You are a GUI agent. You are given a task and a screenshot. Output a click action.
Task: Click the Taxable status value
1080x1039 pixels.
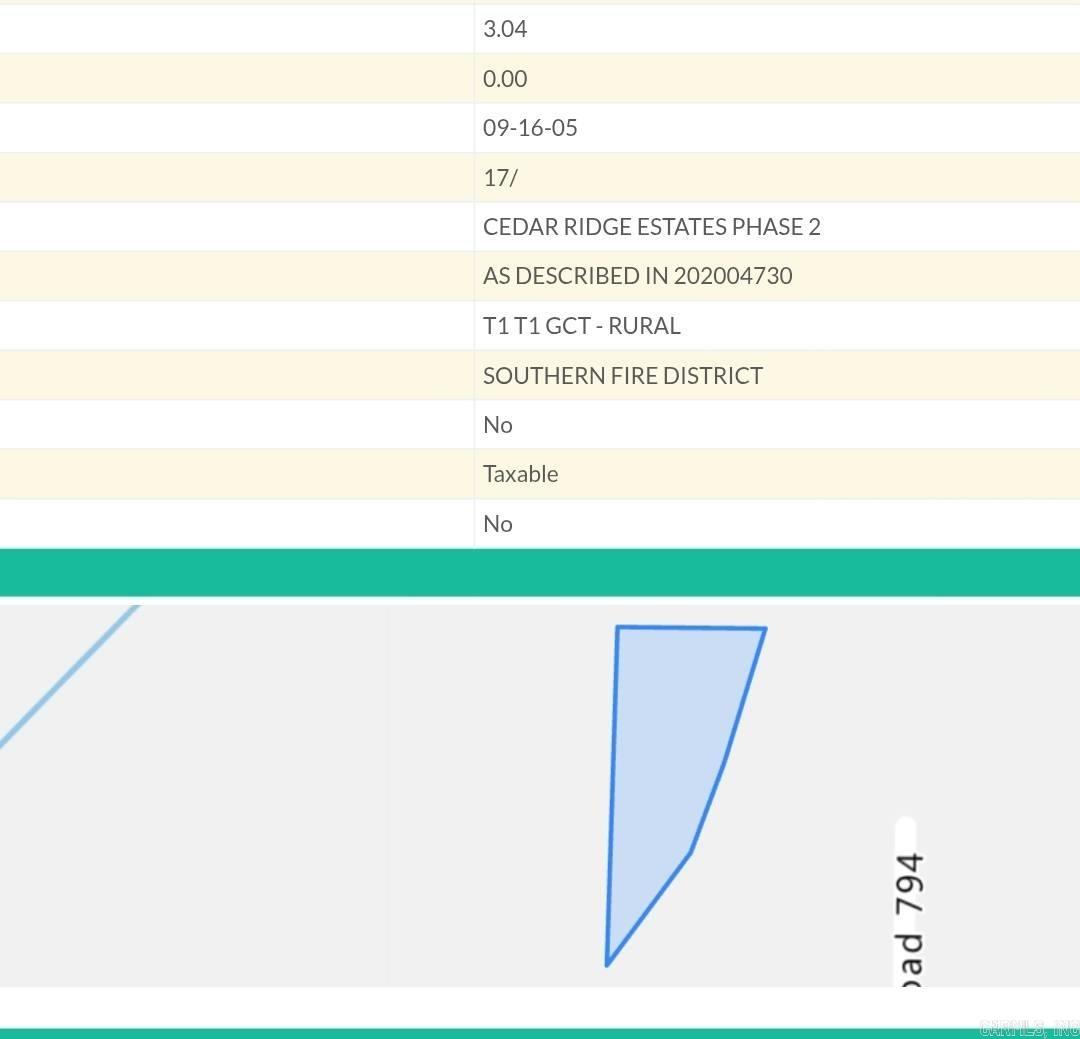click(x=520, y=474)
